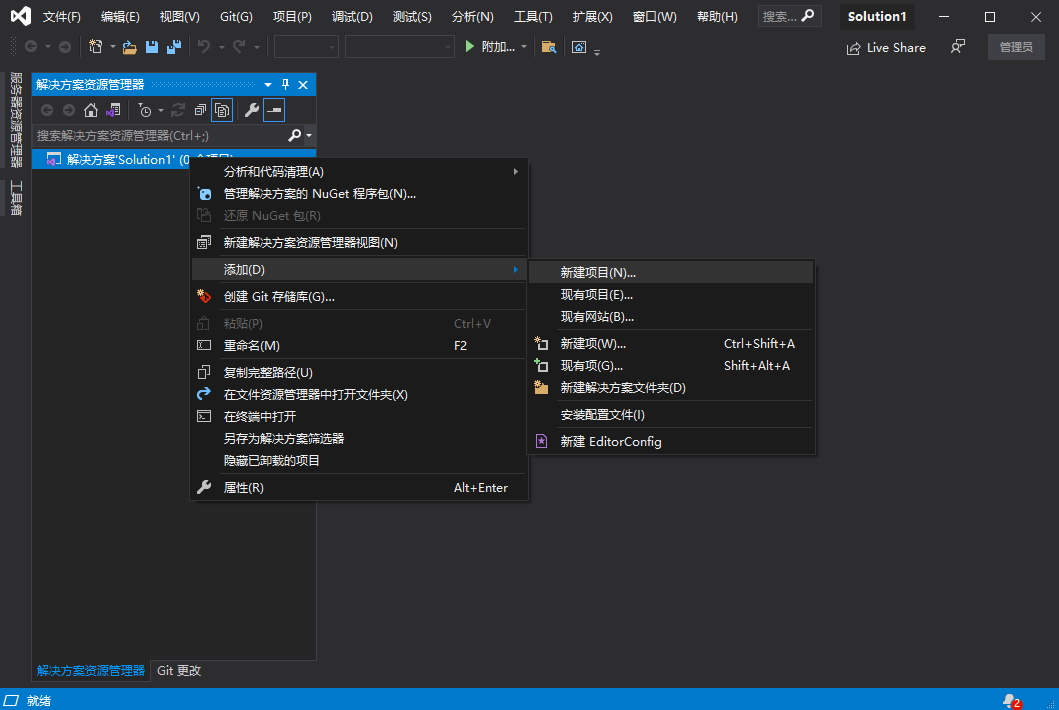This screenshot has height=710, width=1059.
Task: Click the Sync with Active Document icon
Action: pos(178,110)
